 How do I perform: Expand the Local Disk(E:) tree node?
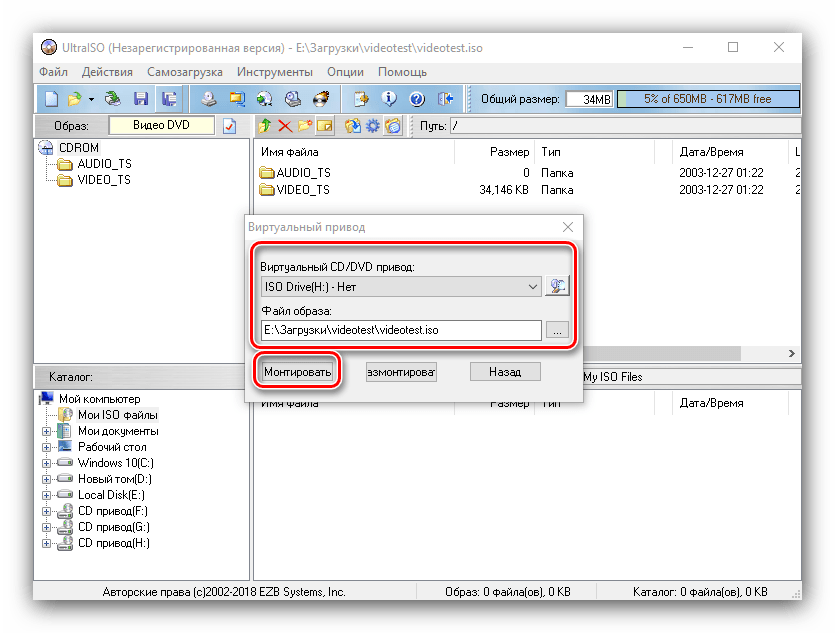click(x=46, y=495)
